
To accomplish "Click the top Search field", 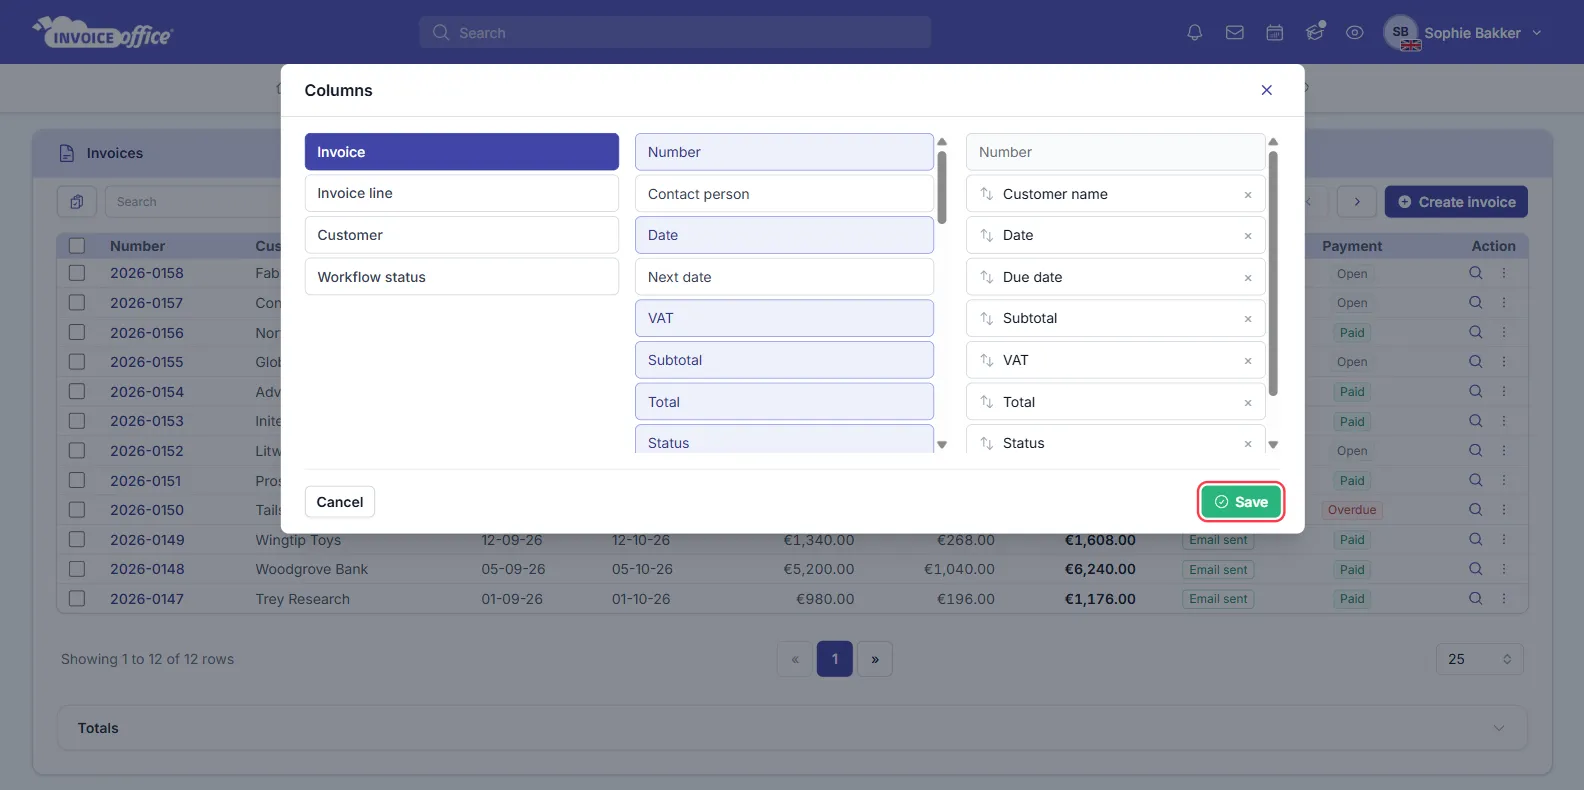I will (x=675, y=32).
